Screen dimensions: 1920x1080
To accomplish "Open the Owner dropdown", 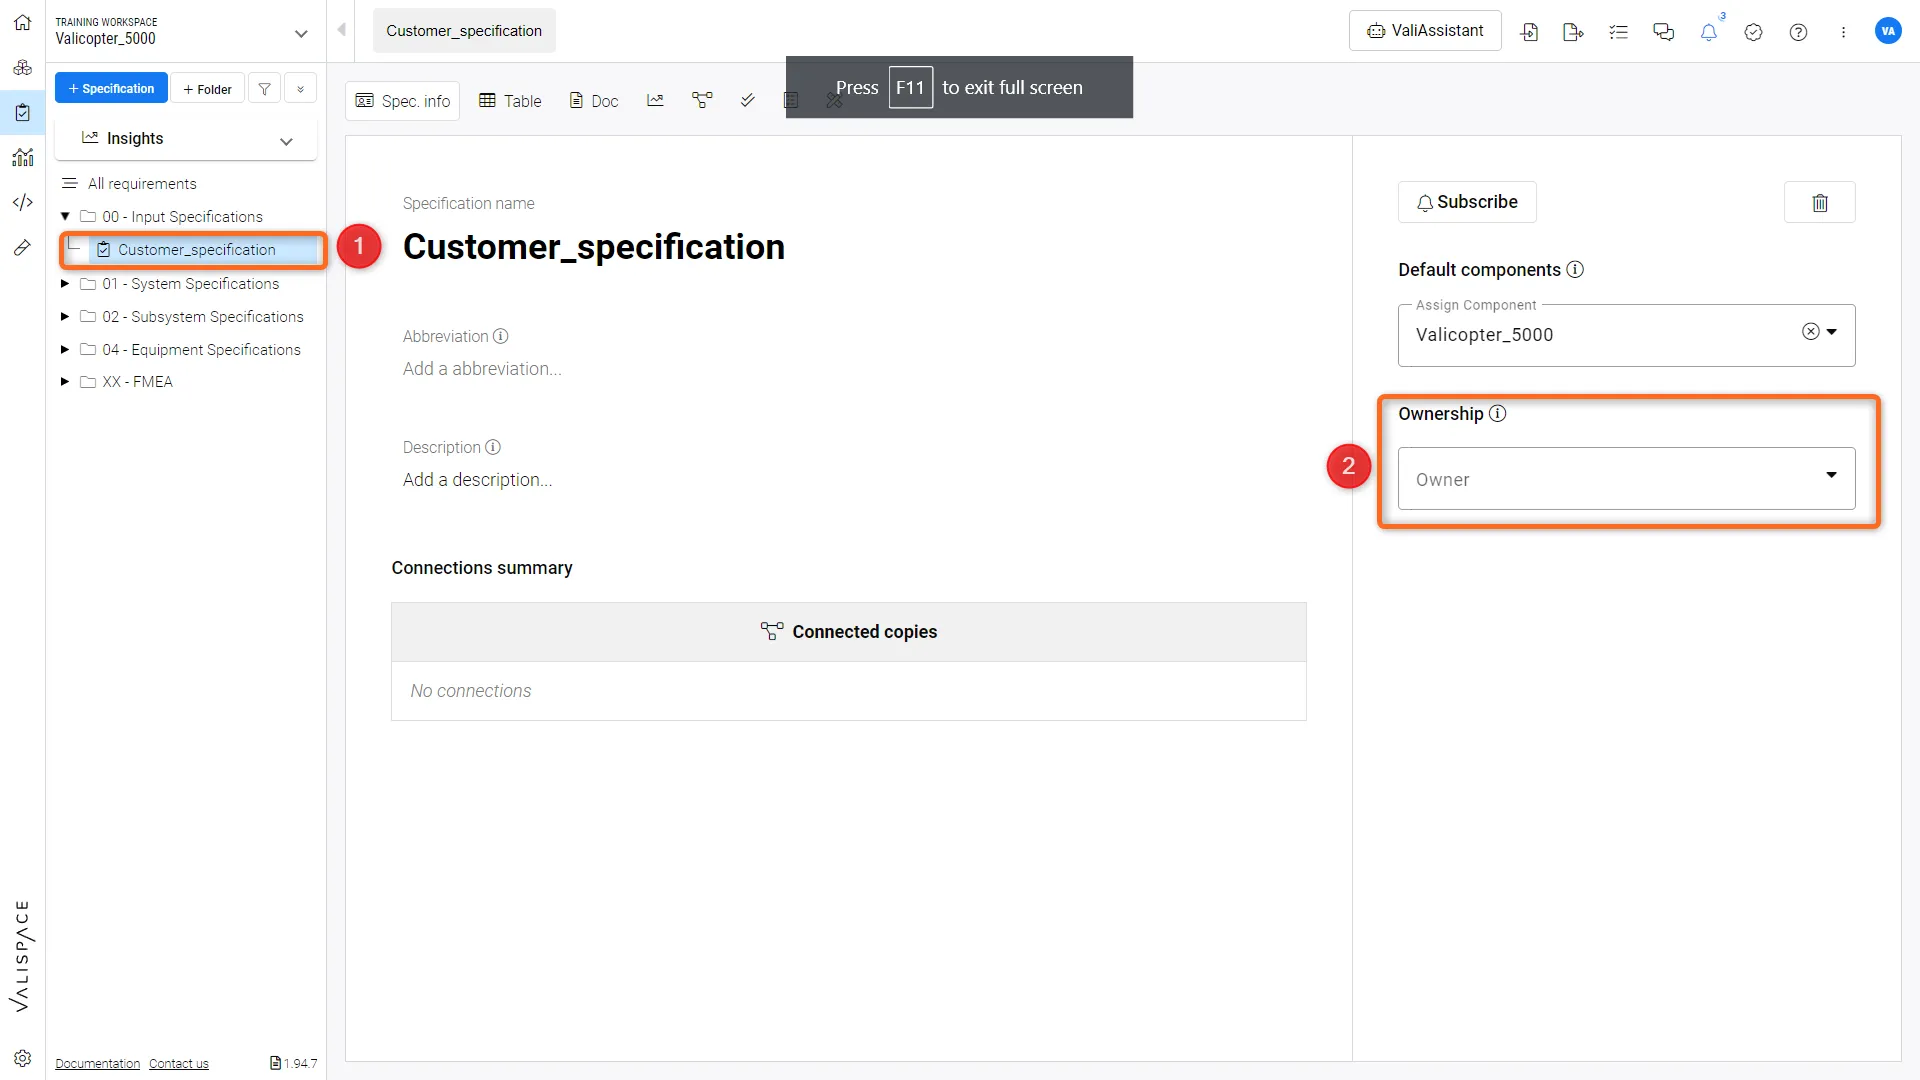I will 1626,479.
